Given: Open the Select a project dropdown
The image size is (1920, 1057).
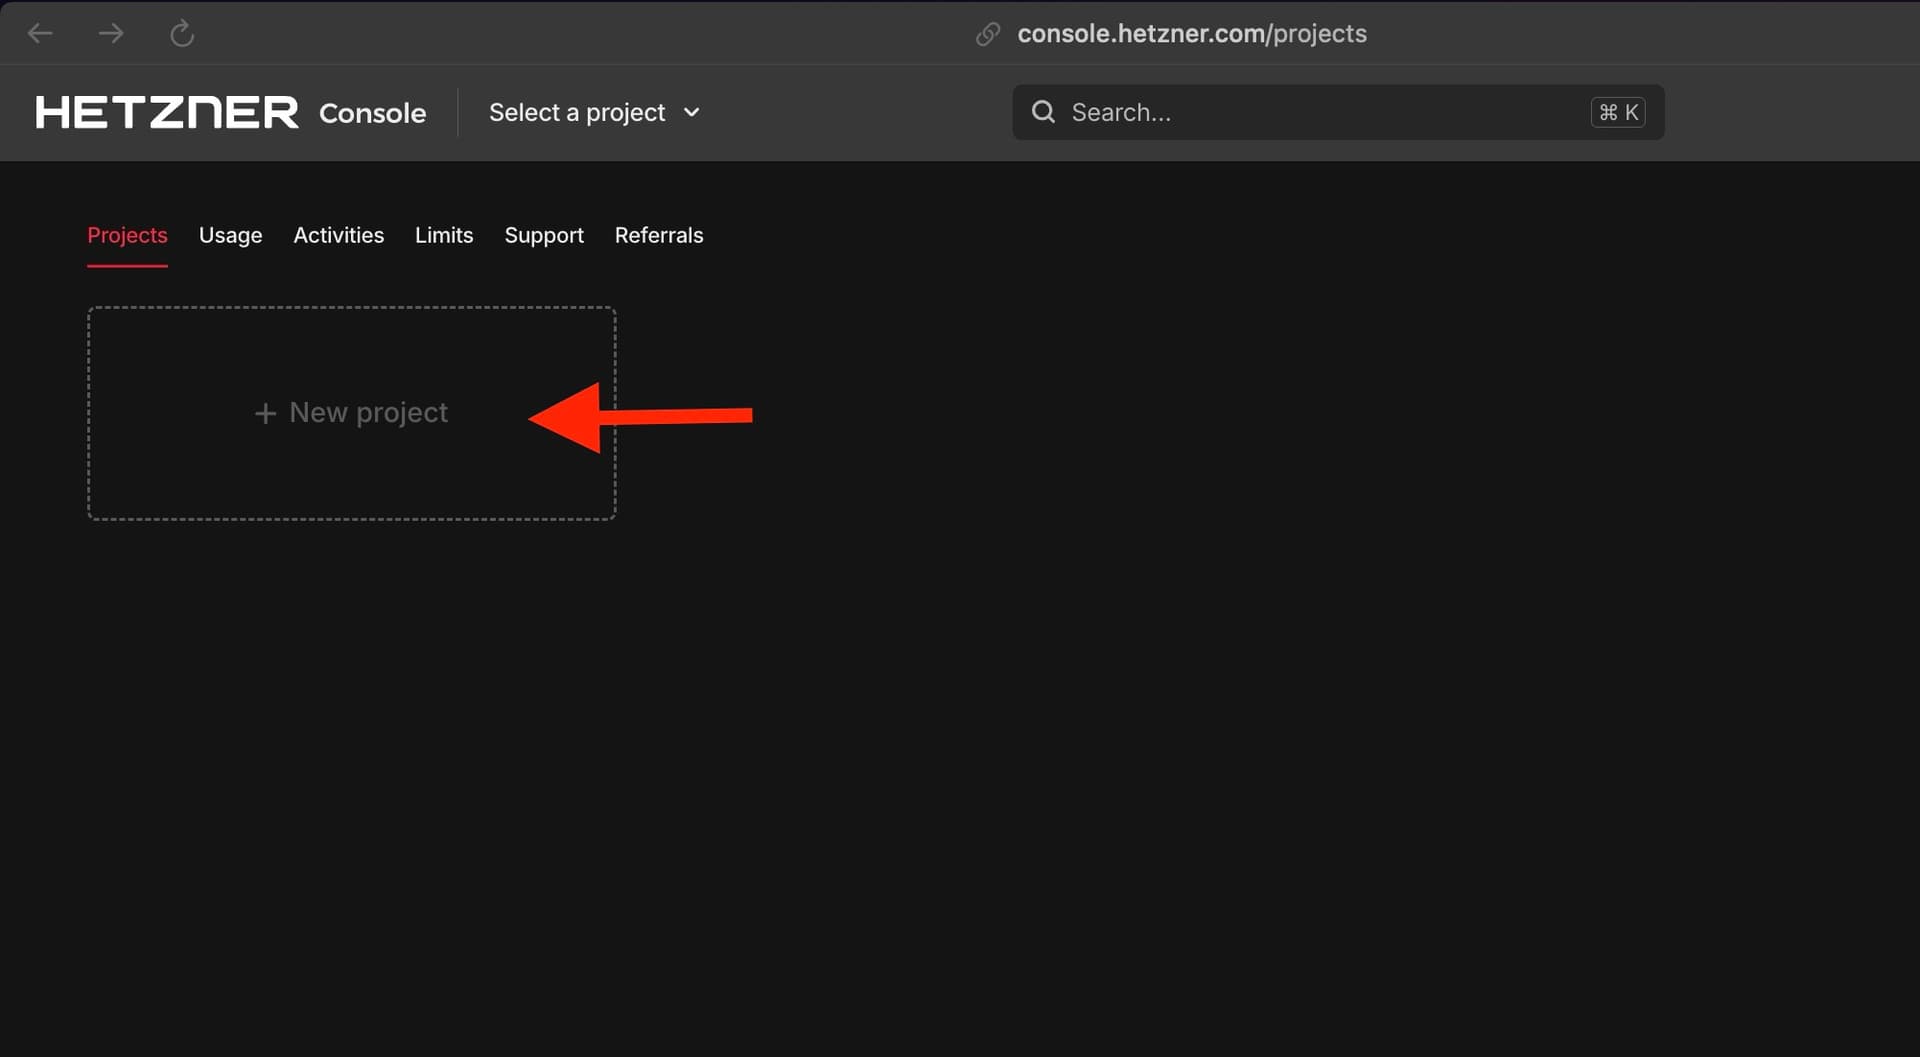Looking at the screenshot, I should 577,112.
